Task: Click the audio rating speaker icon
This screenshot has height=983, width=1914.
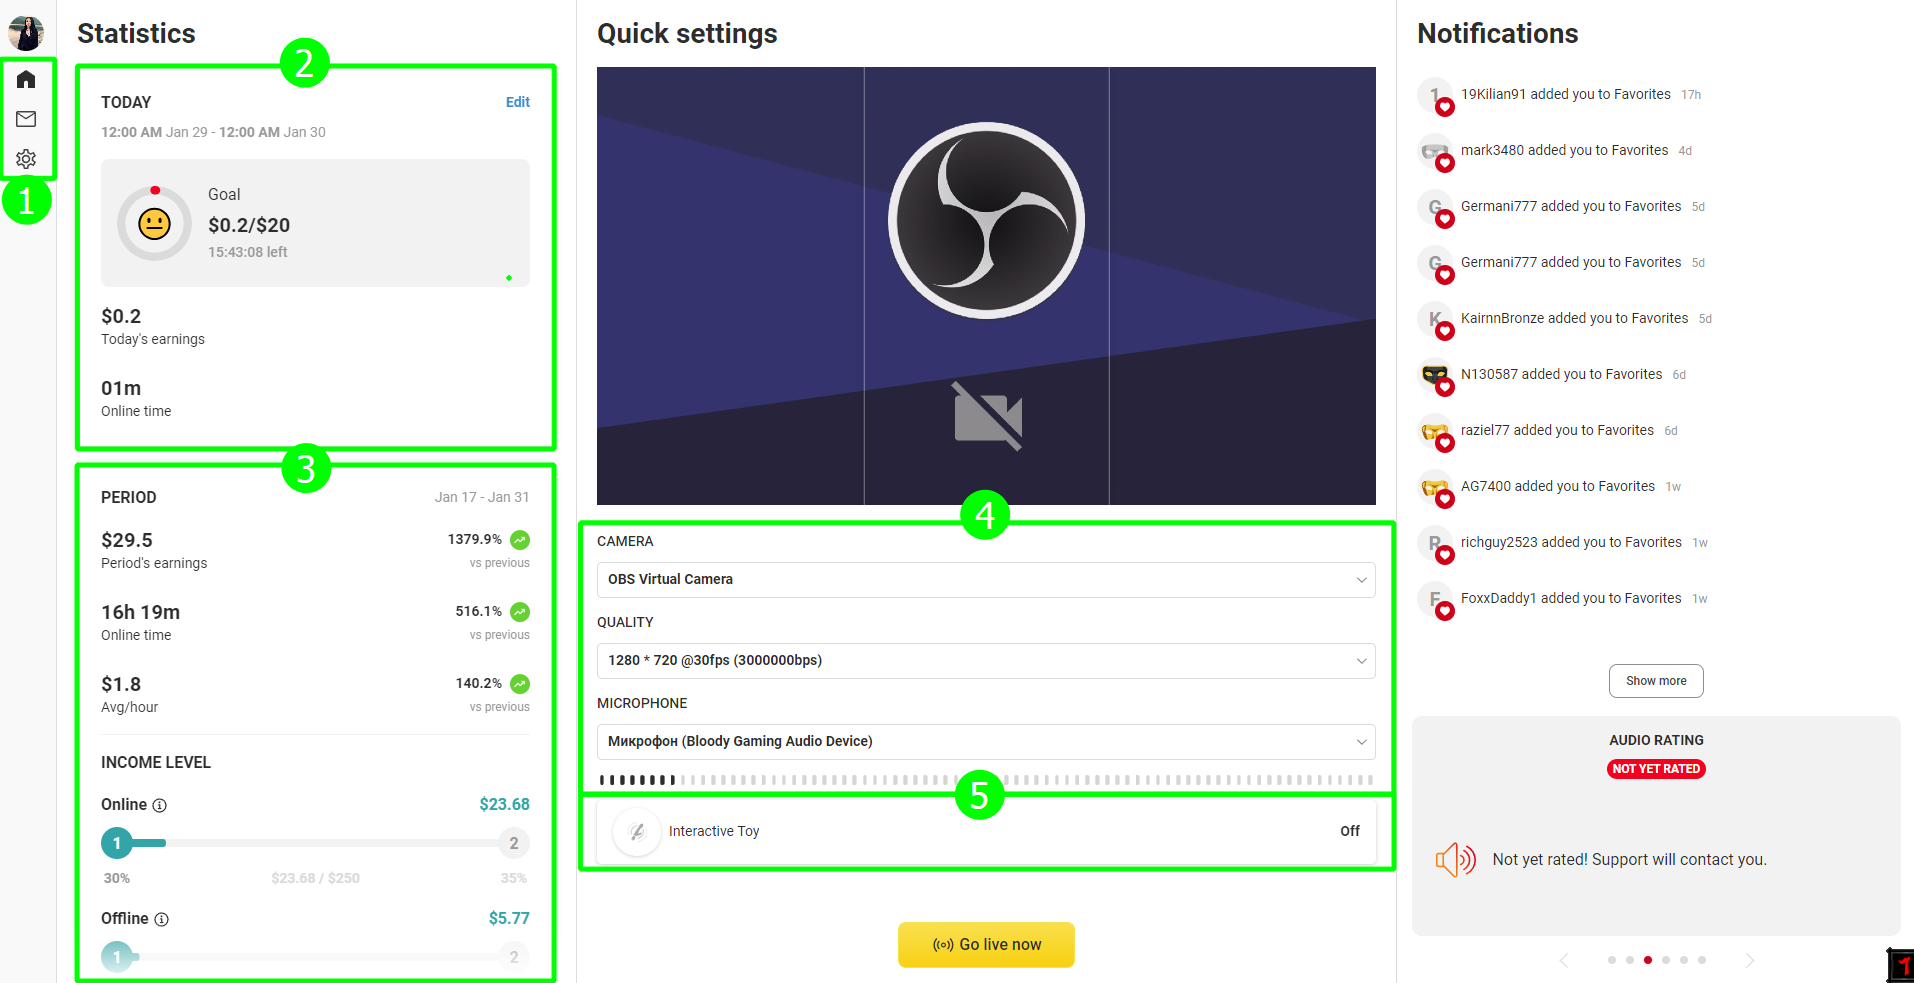Action: (x=1455, y=859)
